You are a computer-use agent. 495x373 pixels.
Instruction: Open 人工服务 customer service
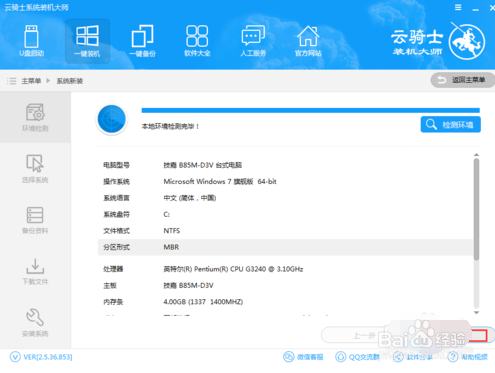[253, 41]
